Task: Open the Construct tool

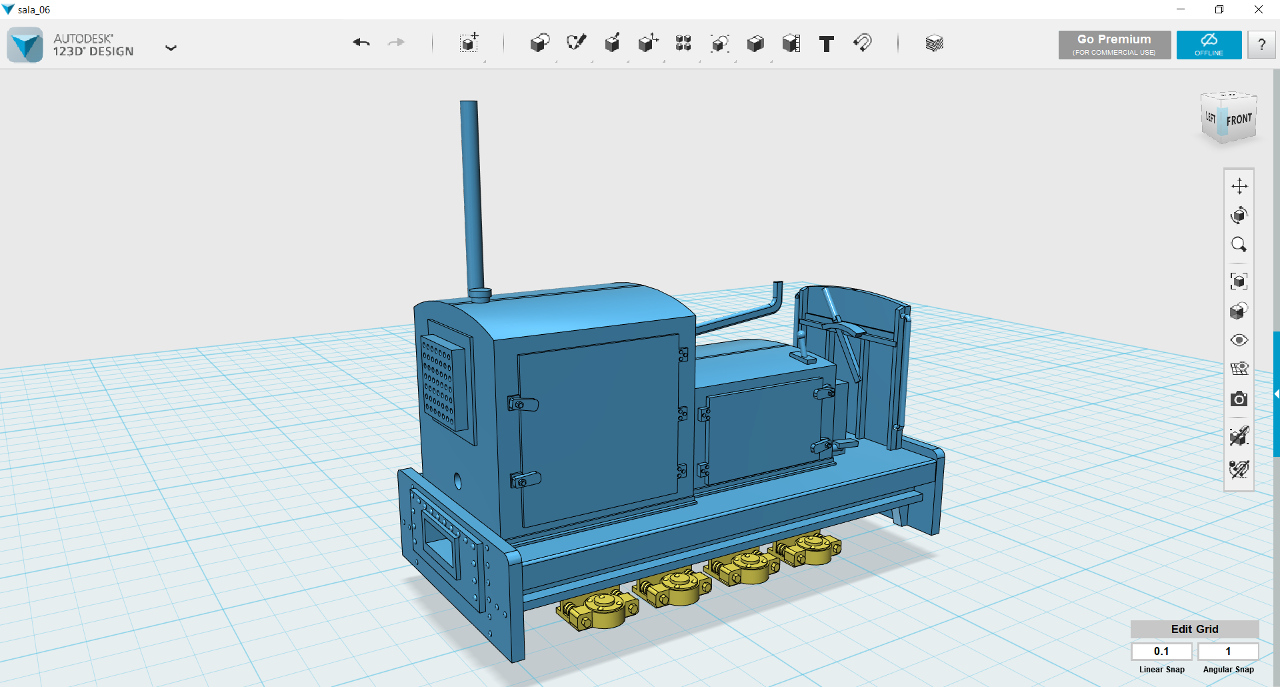Action: click(612, 43)
